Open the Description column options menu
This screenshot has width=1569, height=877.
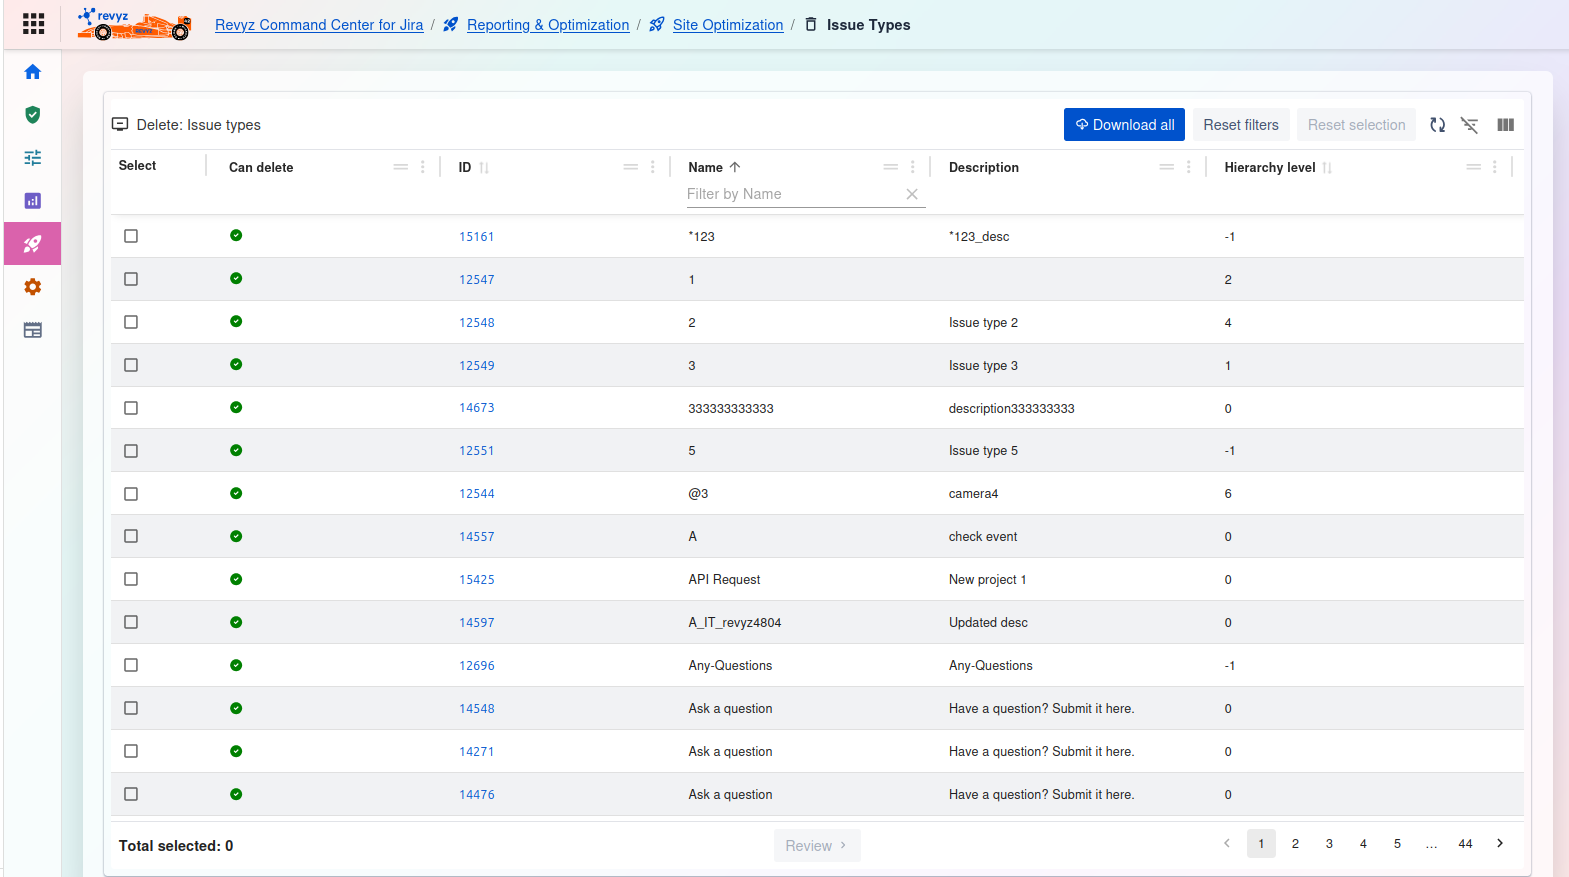point(1188,167)
